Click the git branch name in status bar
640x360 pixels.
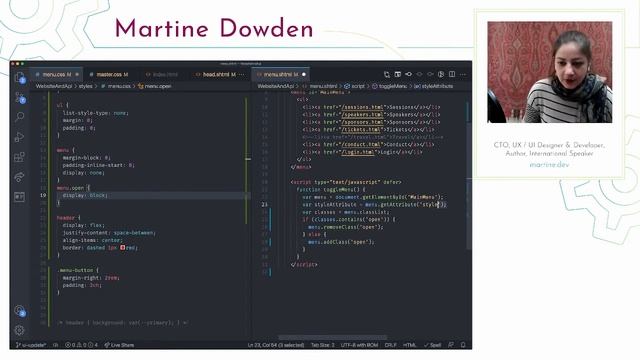click(31, 345)
